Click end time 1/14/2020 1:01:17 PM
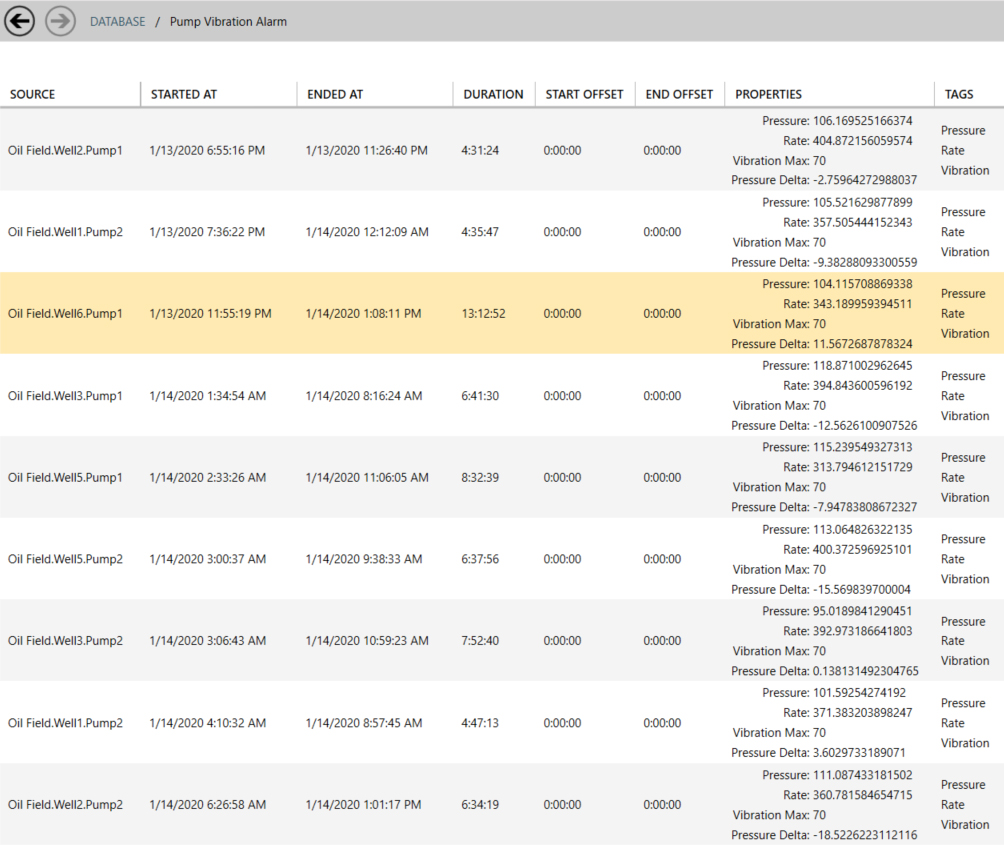1004x846 pixels. point(364,804)
